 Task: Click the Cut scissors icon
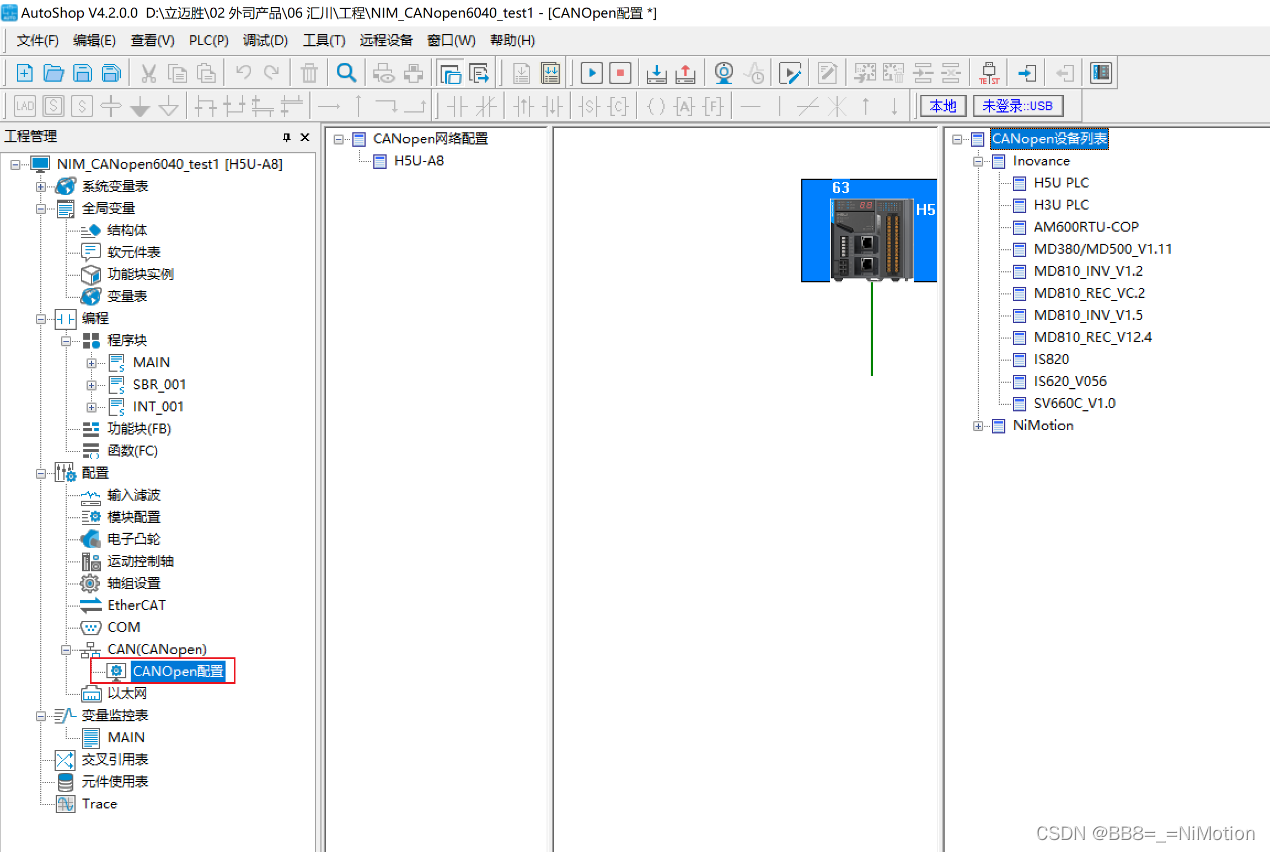[x=148, y=73]
